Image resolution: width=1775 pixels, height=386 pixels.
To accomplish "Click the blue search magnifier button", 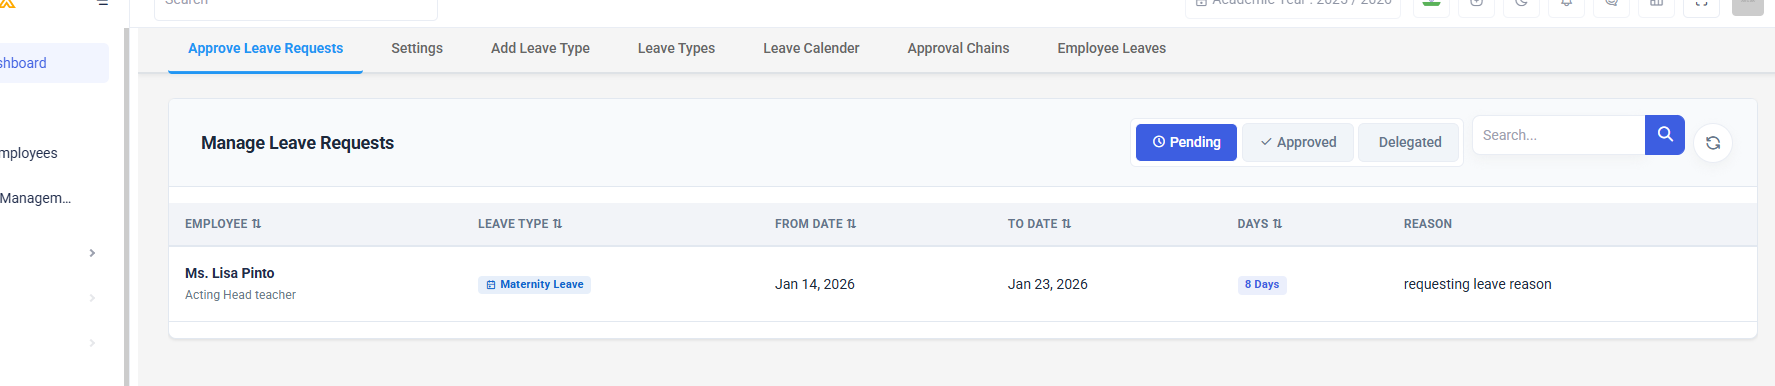I will [1664, 135].
